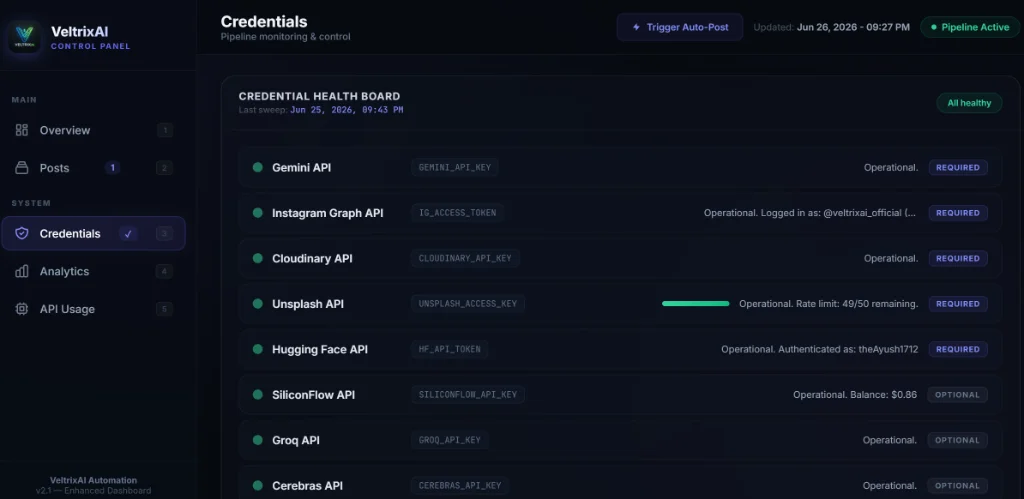The height and width of the screenshot is (499, 1024).
Task: Click the SILICONFLOW_API_KEY variable chip
Action: point(468,394)
